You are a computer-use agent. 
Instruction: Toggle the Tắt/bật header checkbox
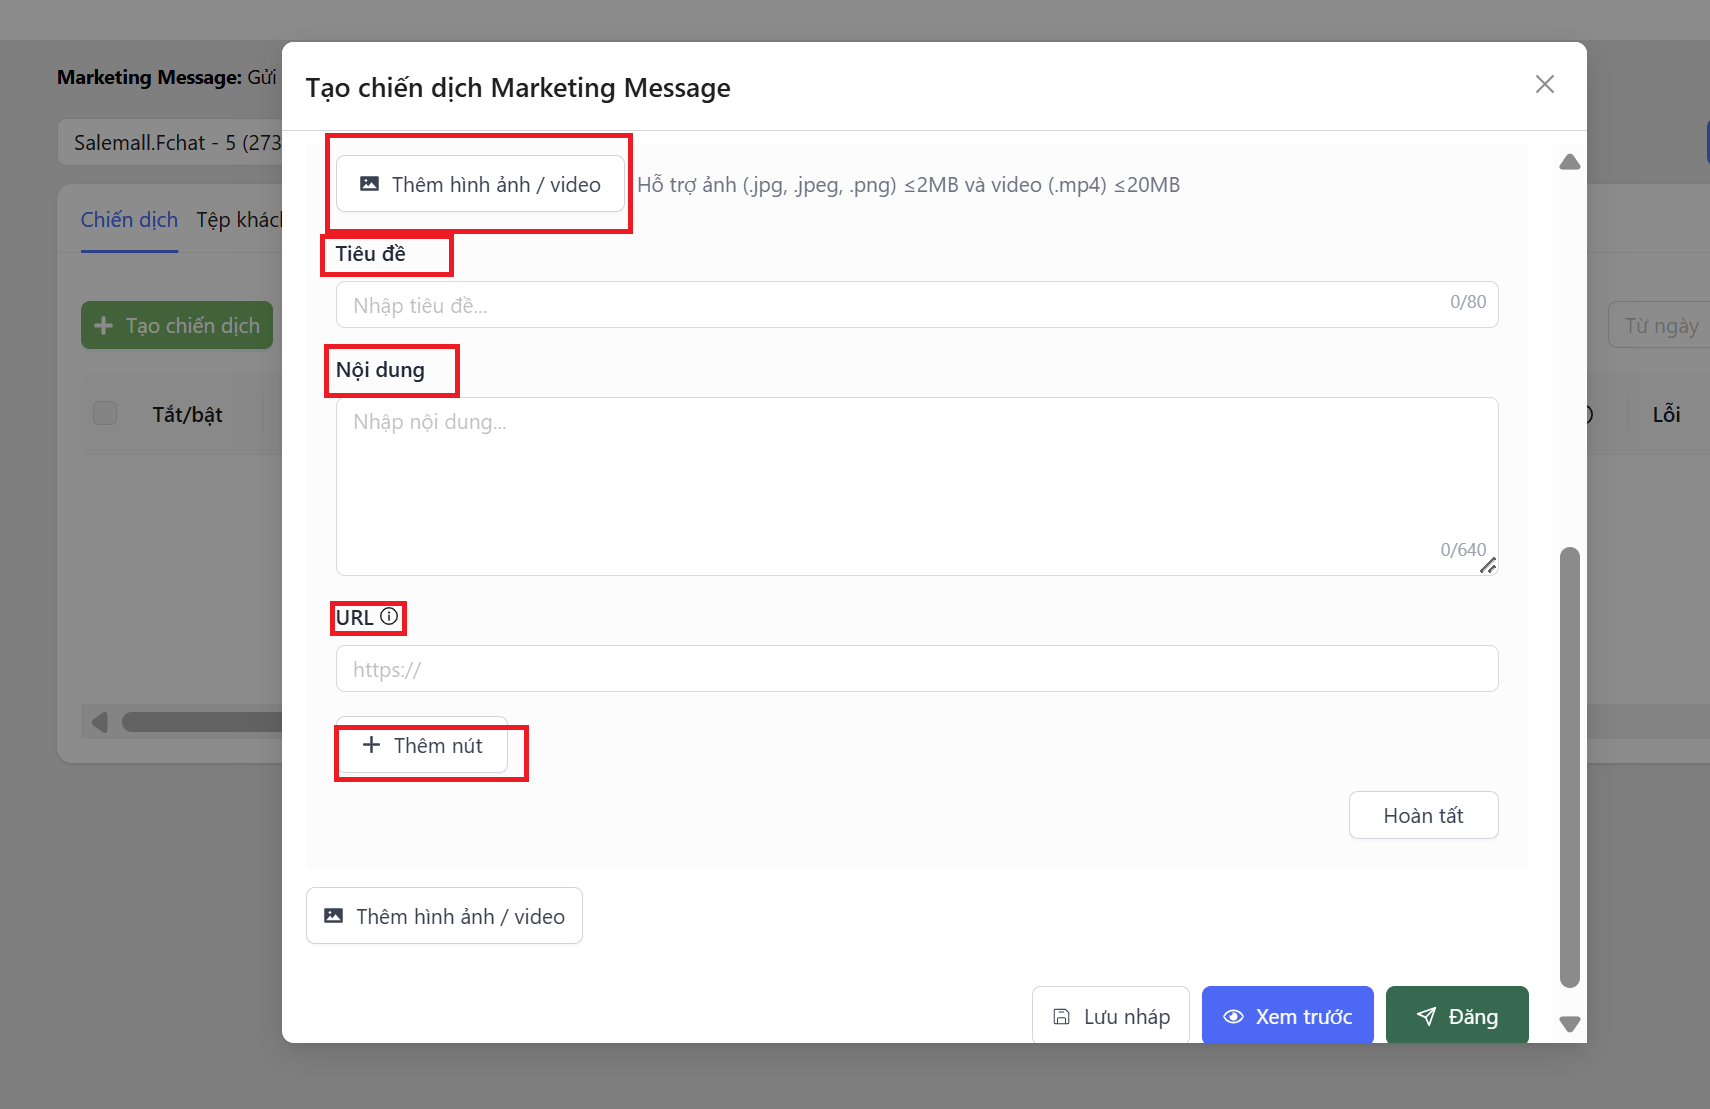point(105,414)
